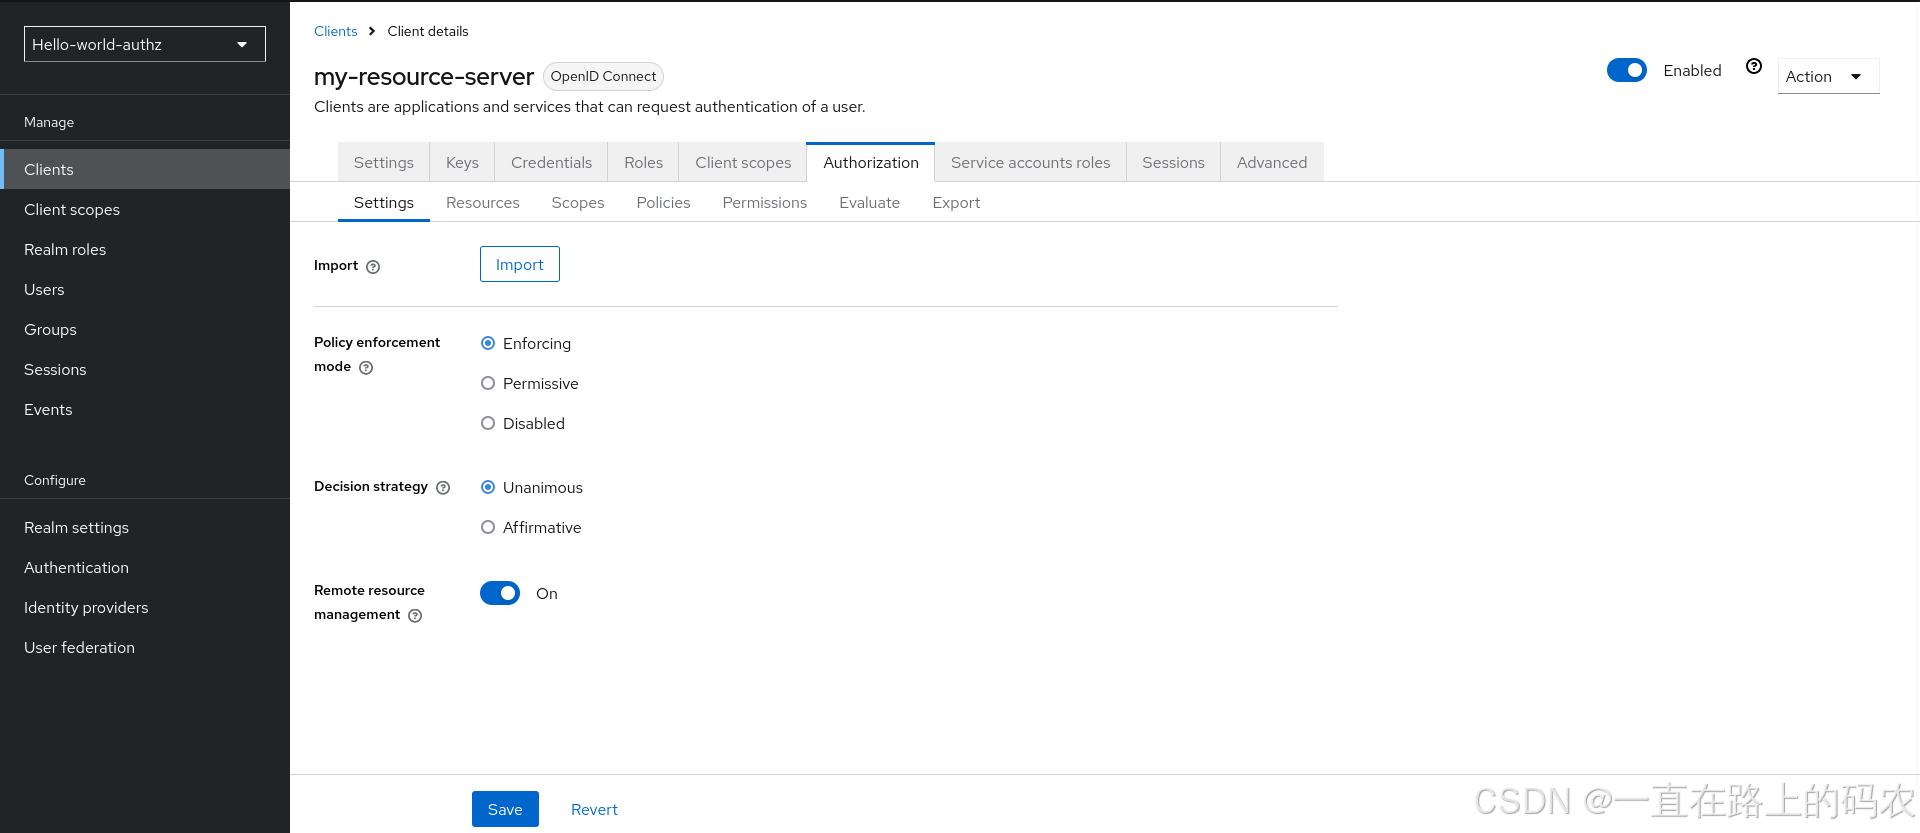This screenshot has width=1920, height=833.
Task: Open the Credentials tab
Action: [551, 162]
